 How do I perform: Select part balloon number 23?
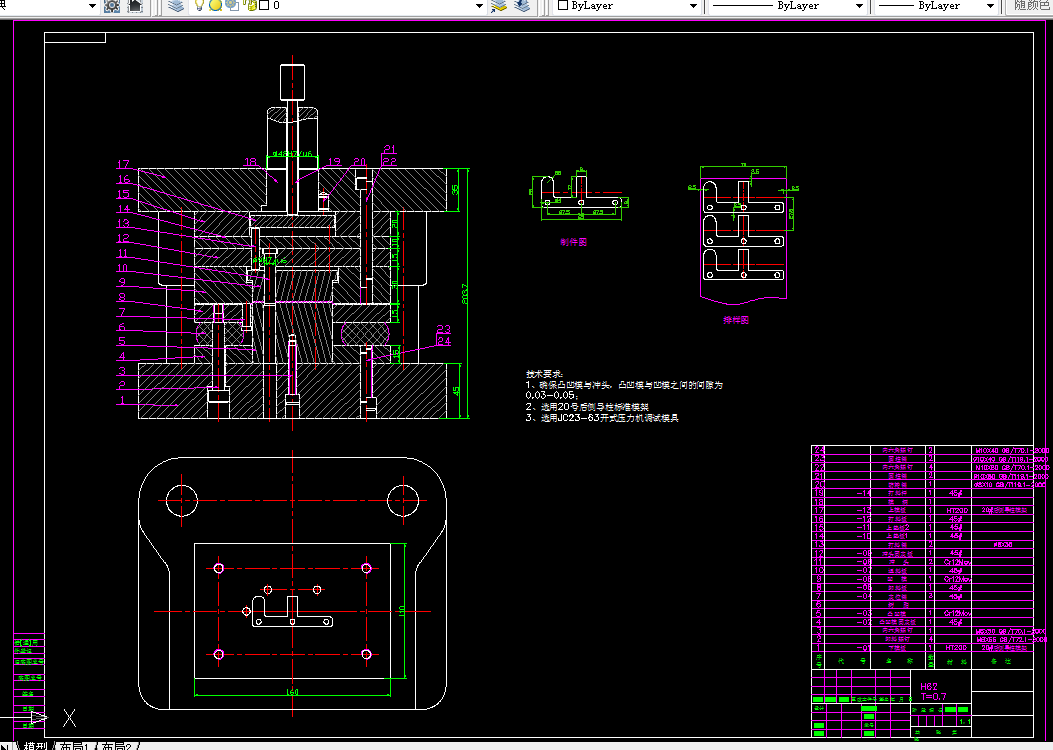[x=444, y=329]
